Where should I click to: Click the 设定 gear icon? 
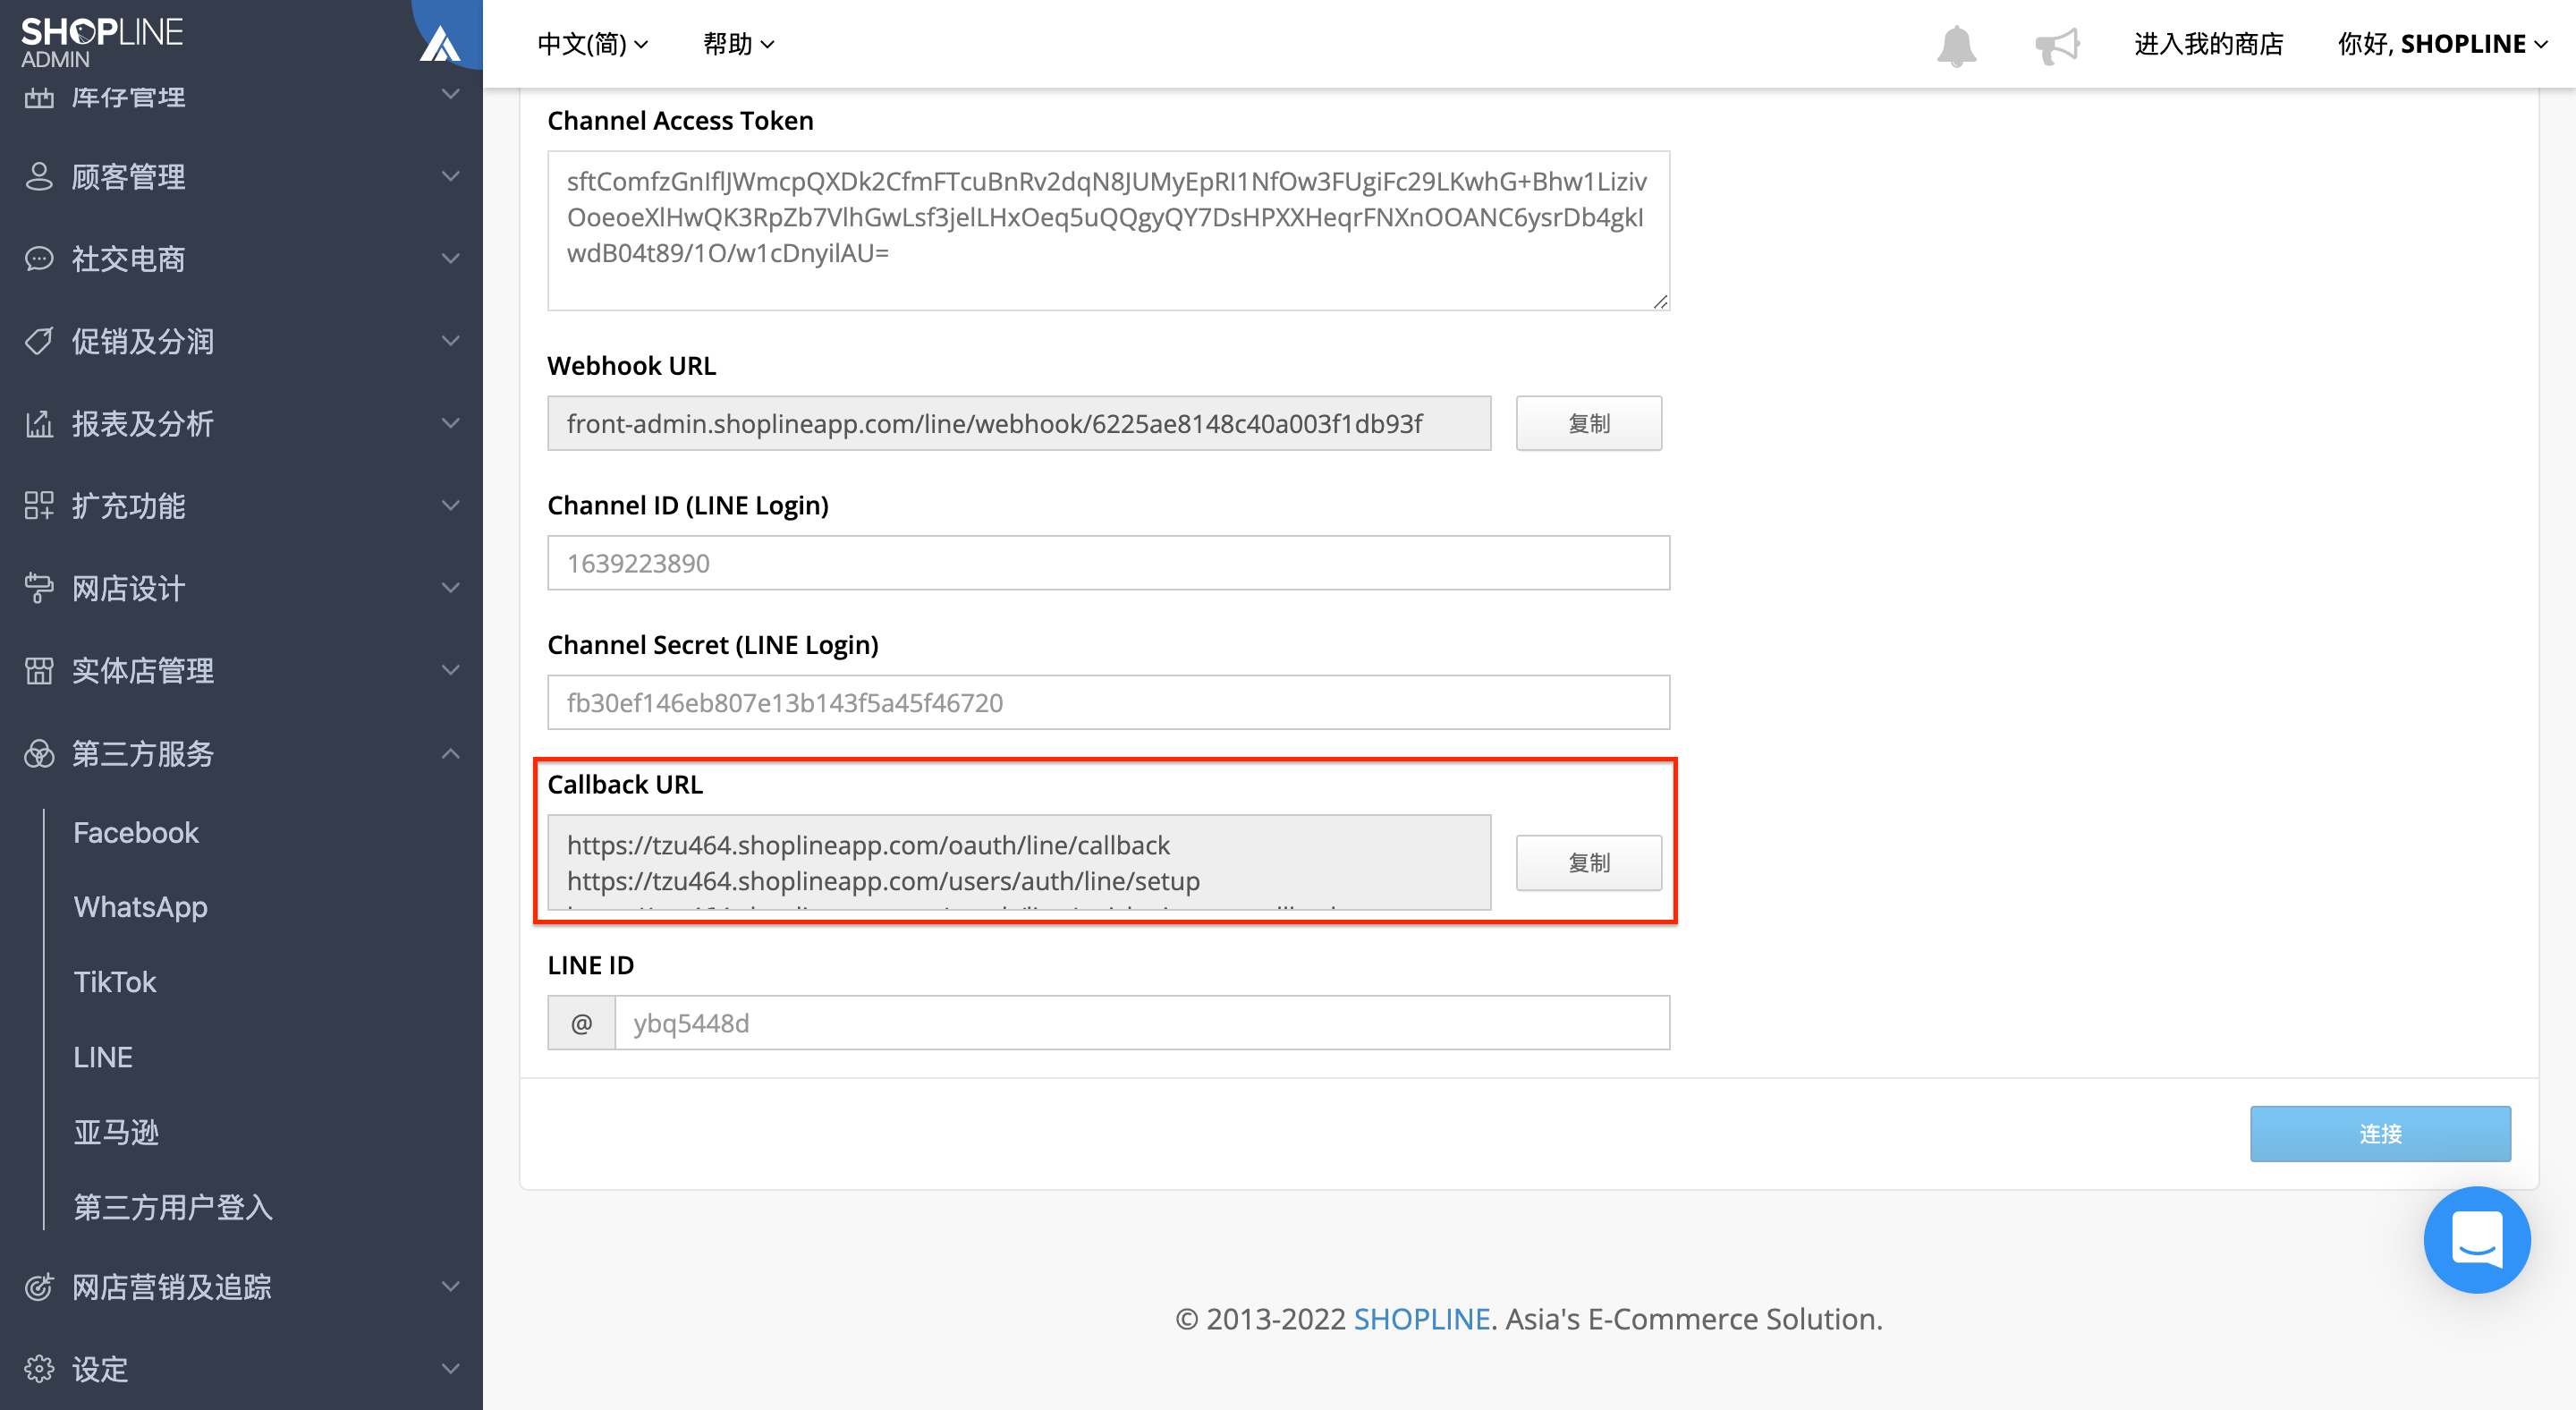coord(38,1368)
